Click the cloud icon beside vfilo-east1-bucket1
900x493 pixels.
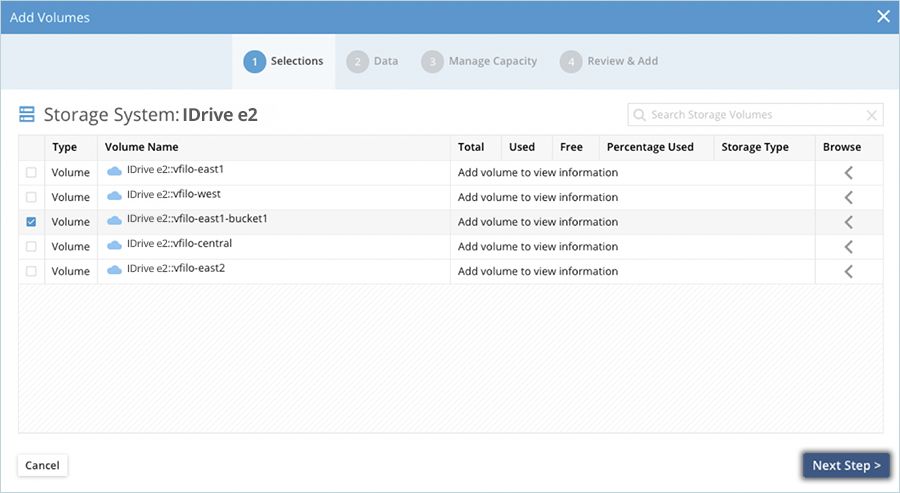tap(114, 220)
